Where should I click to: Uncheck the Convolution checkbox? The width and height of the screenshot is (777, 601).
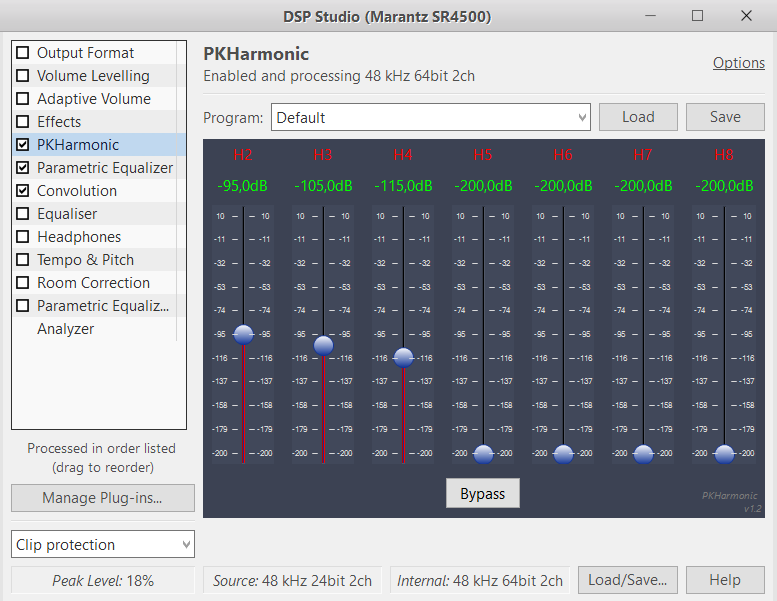click(x=23, y=190)
